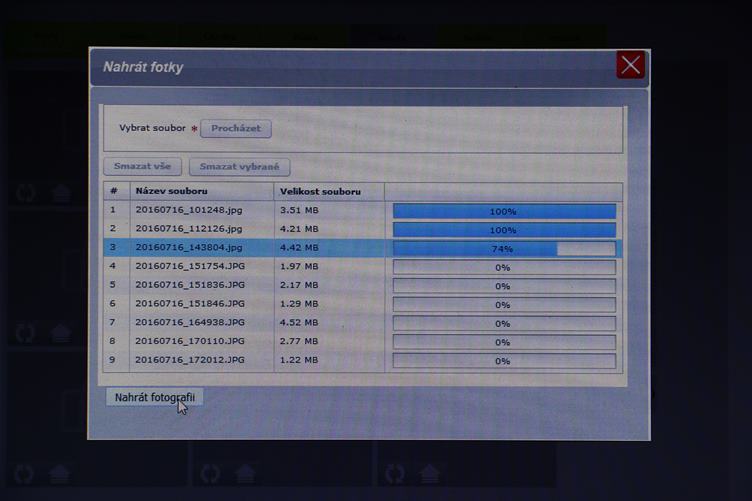Click the 4.42 MB size cell
The height and width of the screenshot is (501, 752).
299,247
